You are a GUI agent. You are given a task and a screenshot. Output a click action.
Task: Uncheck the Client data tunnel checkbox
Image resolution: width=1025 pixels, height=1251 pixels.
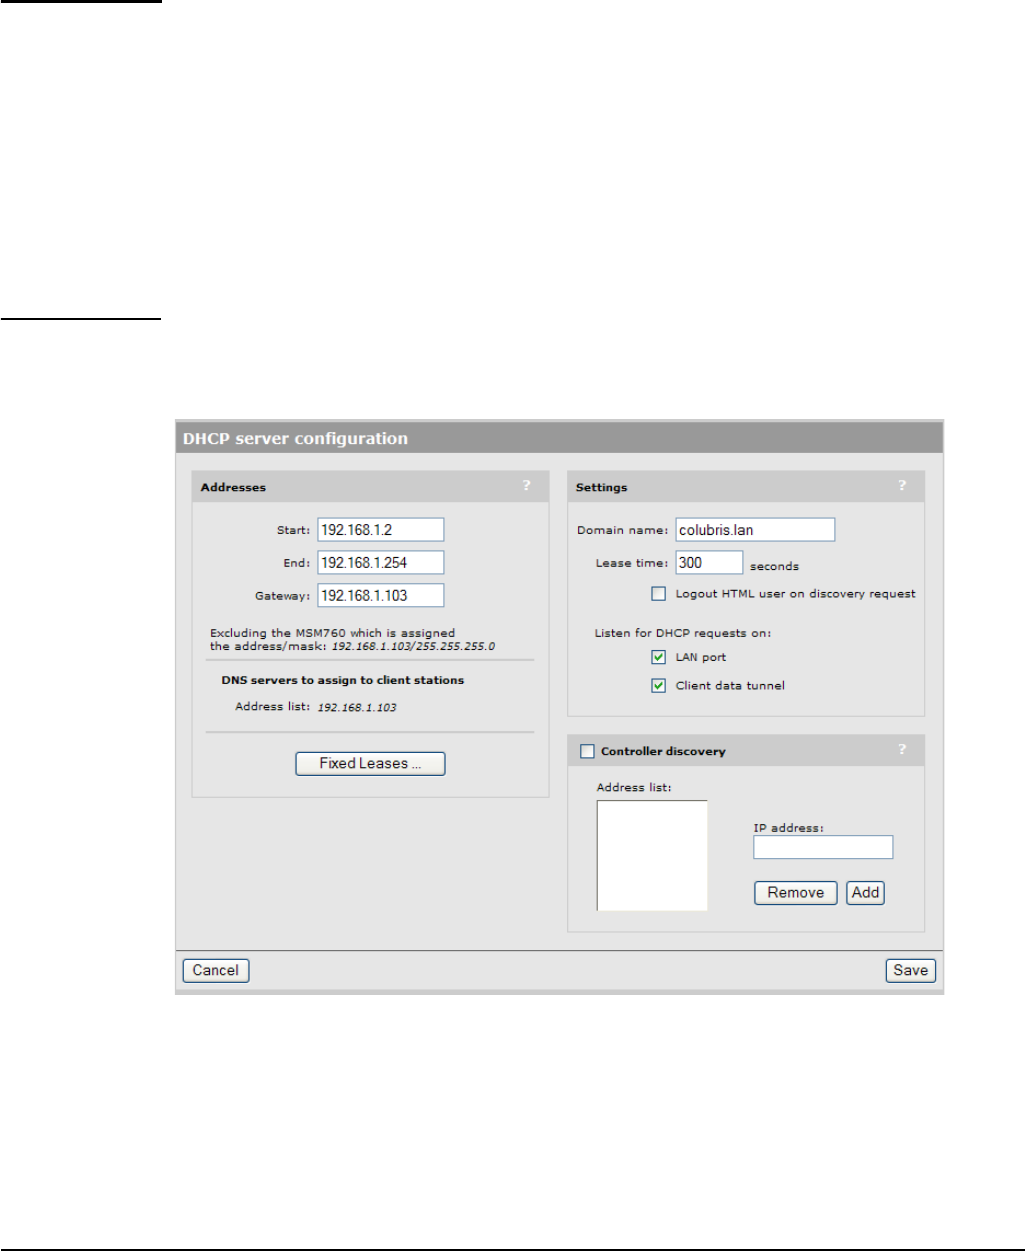click(658, 685)
